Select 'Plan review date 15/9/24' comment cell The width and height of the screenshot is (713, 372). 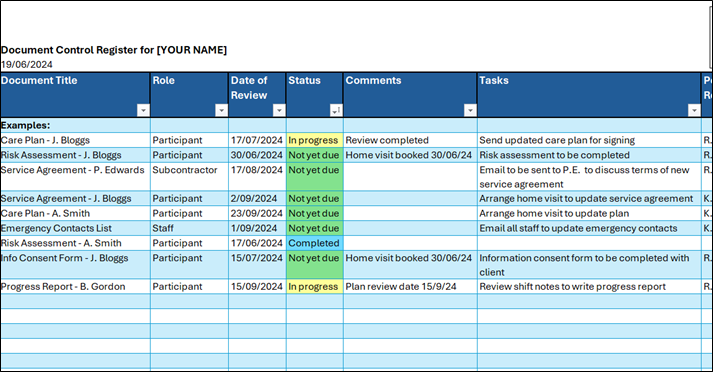coord(410,287)
